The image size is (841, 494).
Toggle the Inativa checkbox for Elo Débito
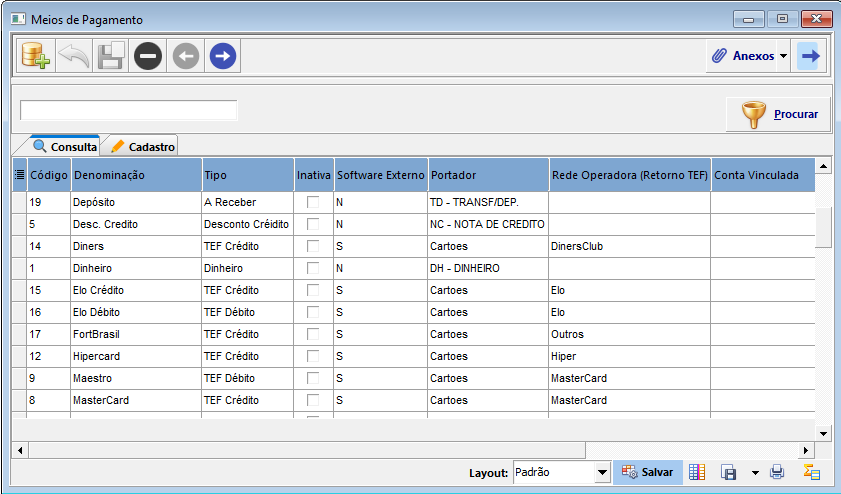pyautogui.click(x=313, y=312)
